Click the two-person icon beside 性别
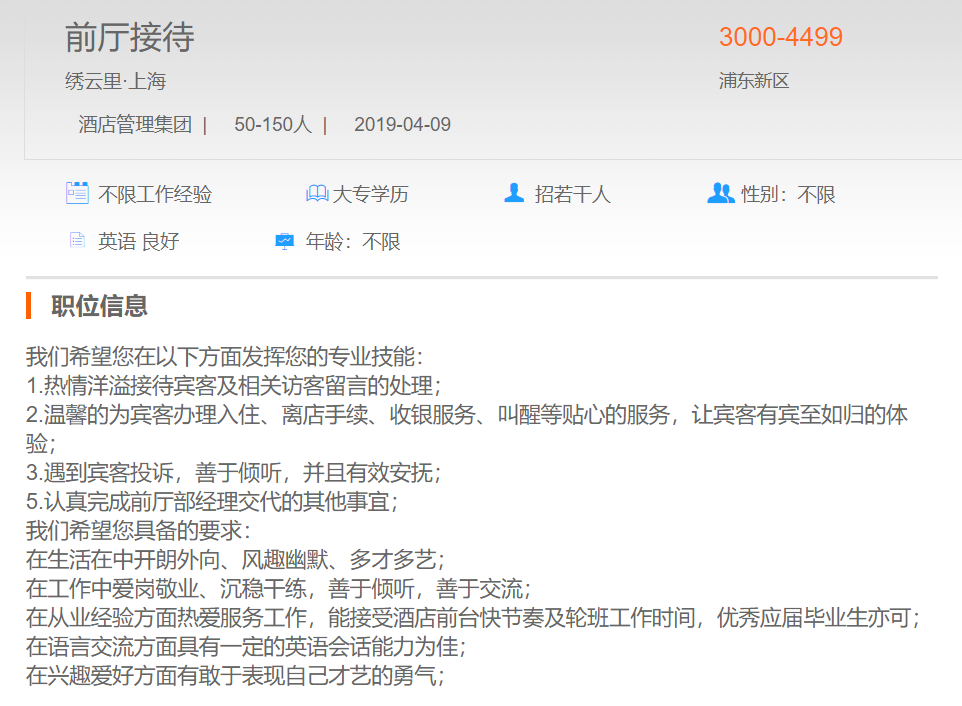Image resolution: width=962 pixels, height=706 pixels. [x=720, y=193]
